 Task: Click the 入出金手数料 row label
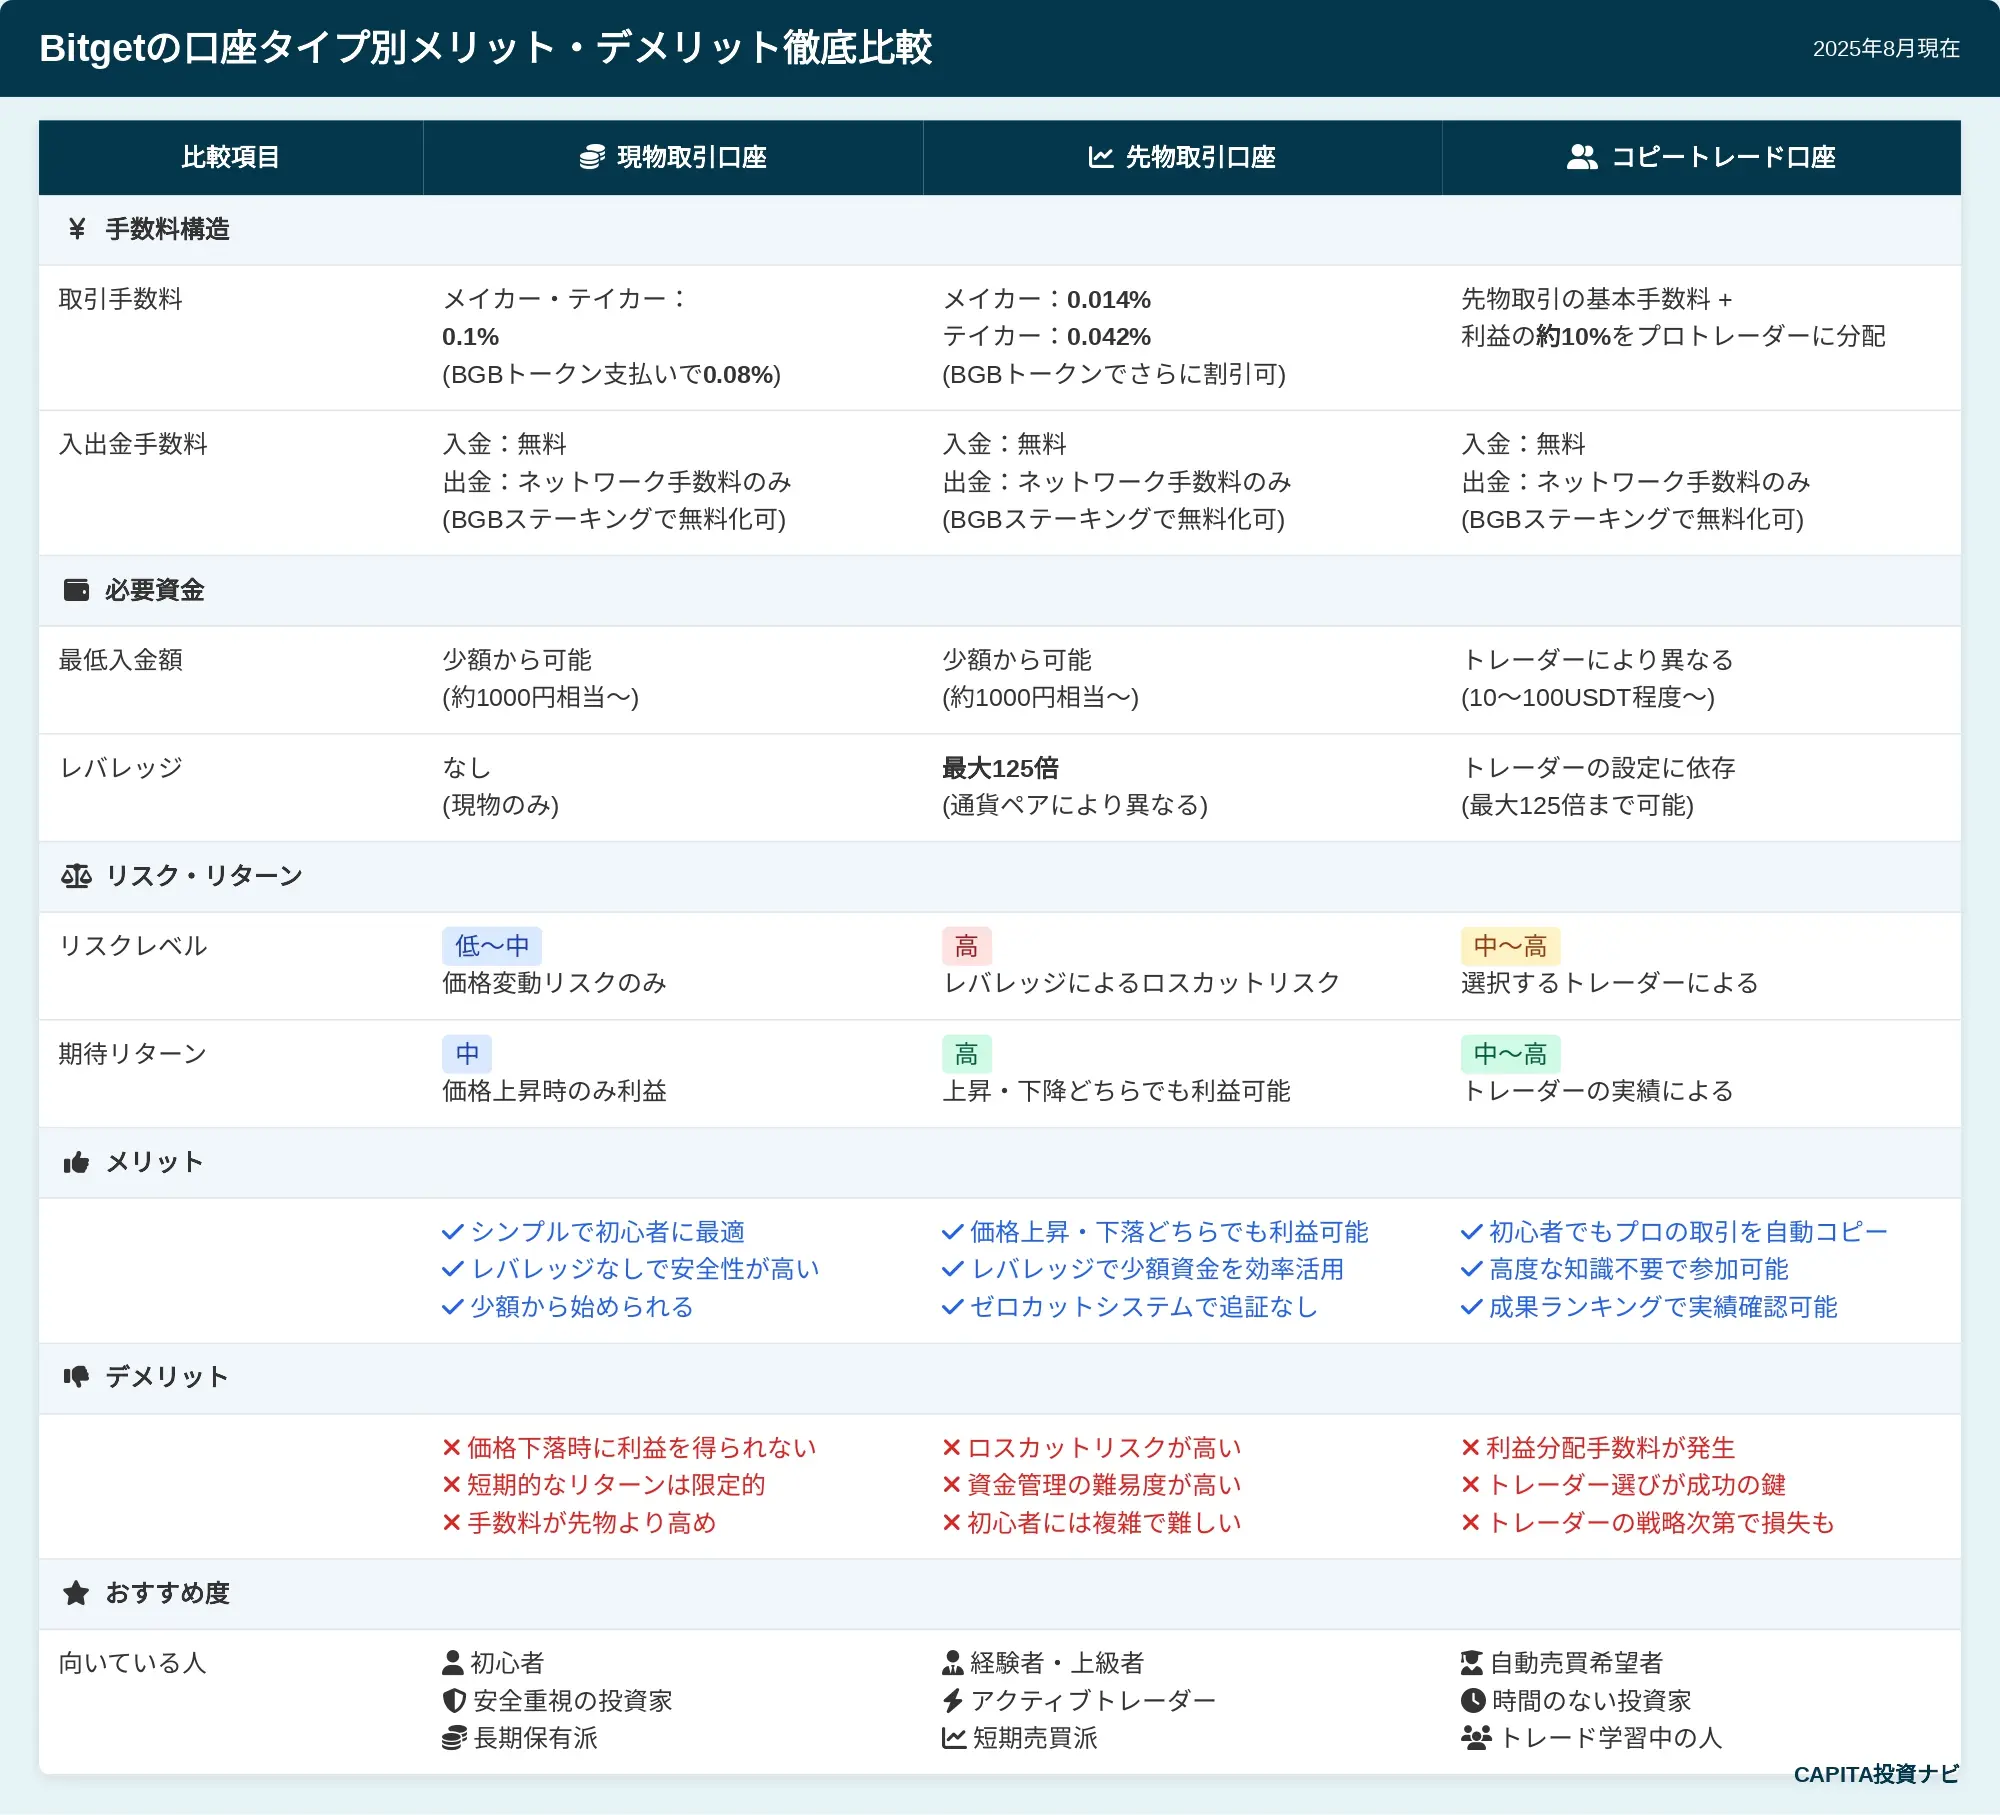133,444
